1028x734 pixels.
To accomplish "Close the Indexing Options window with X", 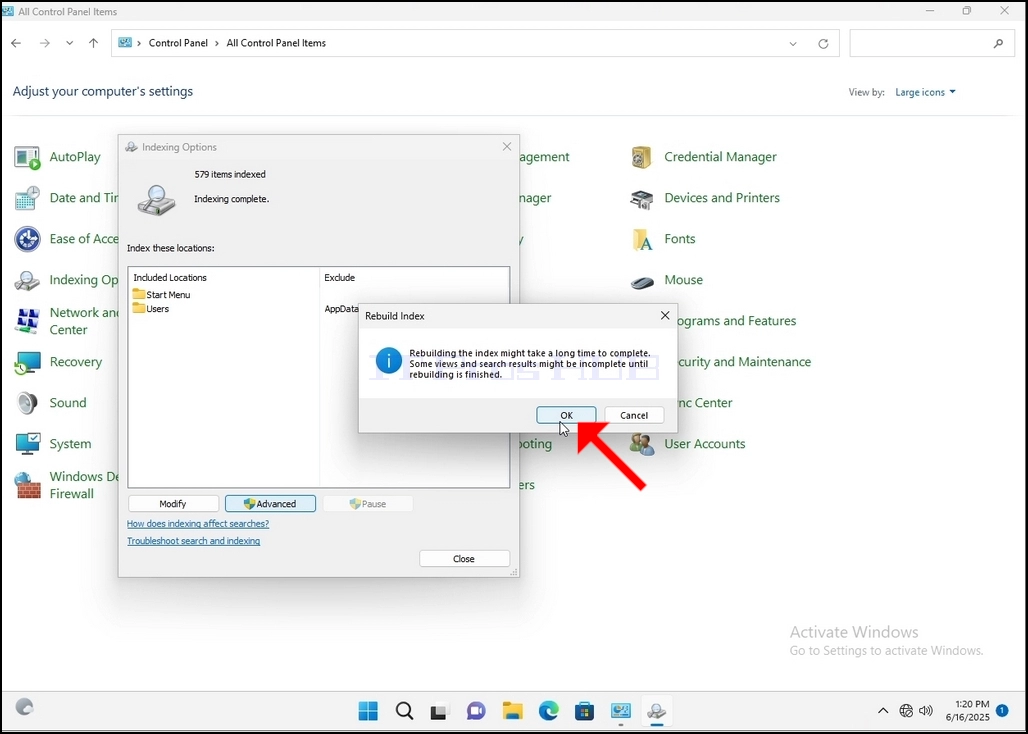I will coord(507,147).
